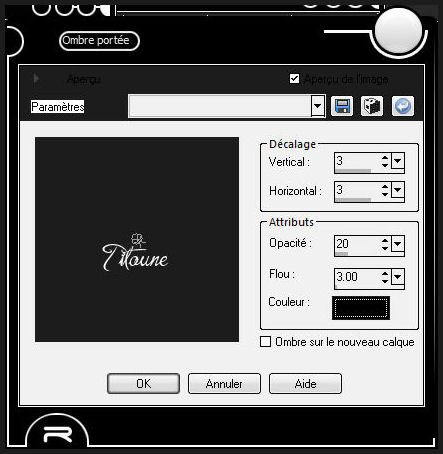The height and width of the screenshot is (454, 443).
Task: Increase the Vertical value with up arrow
Action: click(x=385, y=158)
